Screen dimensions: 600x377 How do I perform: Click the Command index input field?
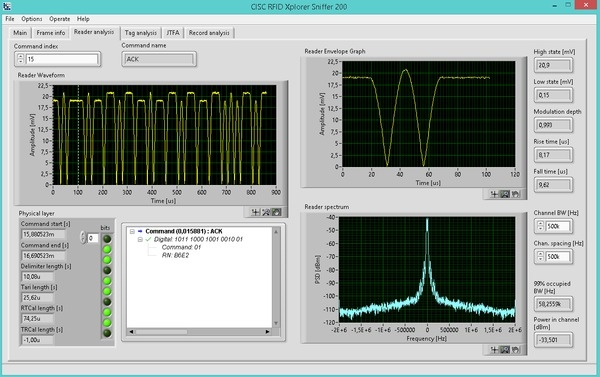[62, 59]
